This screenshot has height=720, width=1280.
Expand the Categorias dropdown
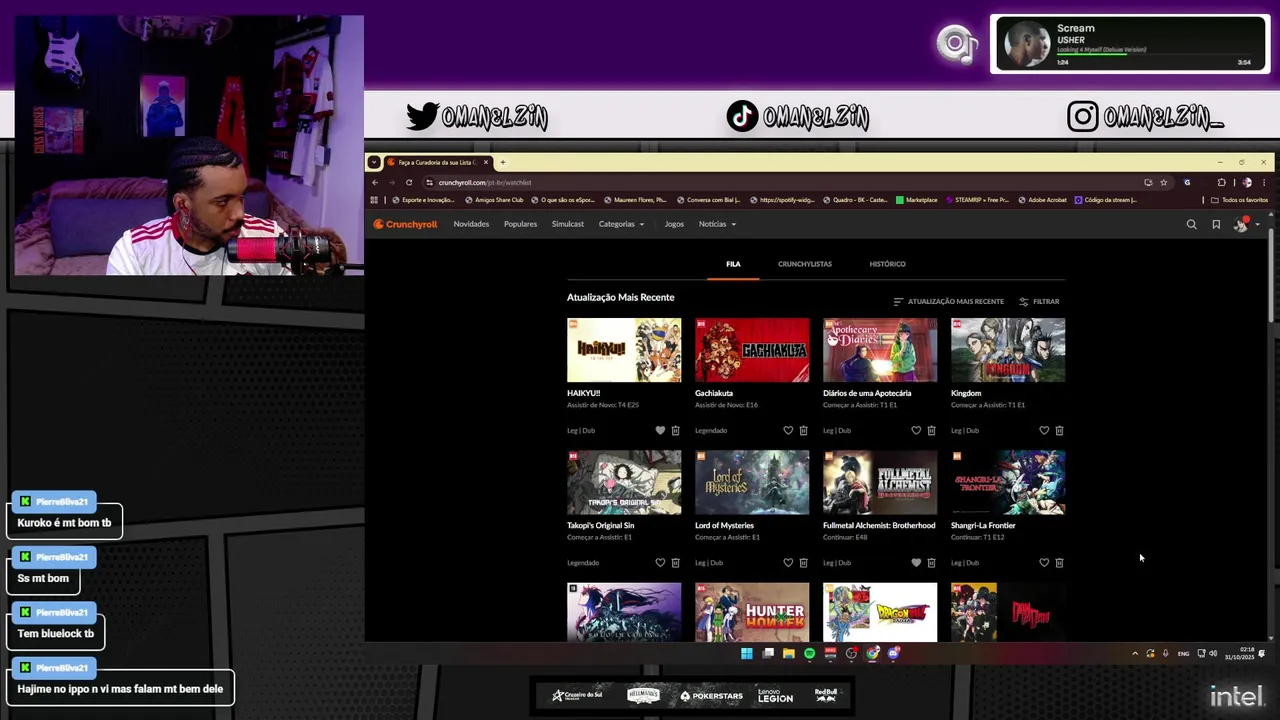(x=621, y=224)
